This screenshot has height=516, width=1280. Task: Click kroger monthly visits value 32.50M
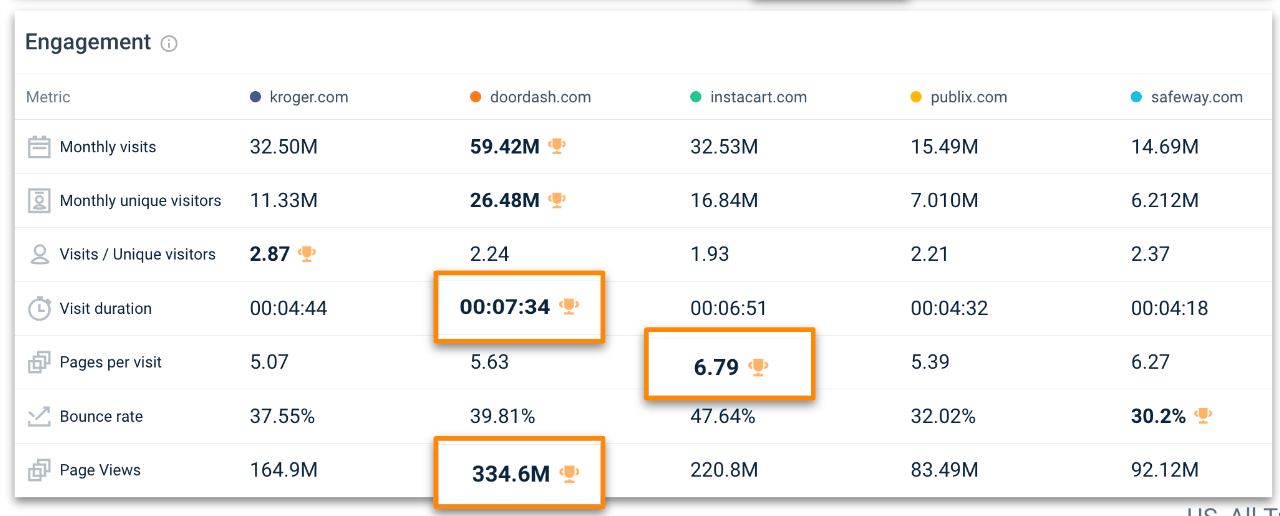[284, 147]
